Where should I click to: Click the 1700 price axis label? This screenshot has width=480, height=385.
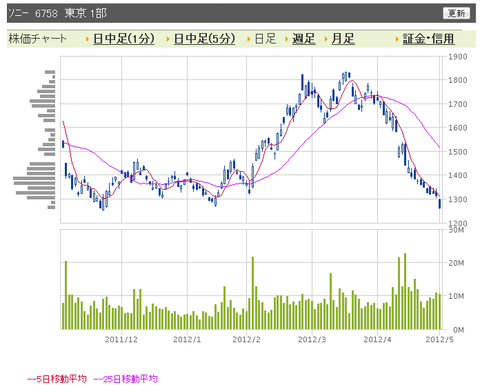458,104
